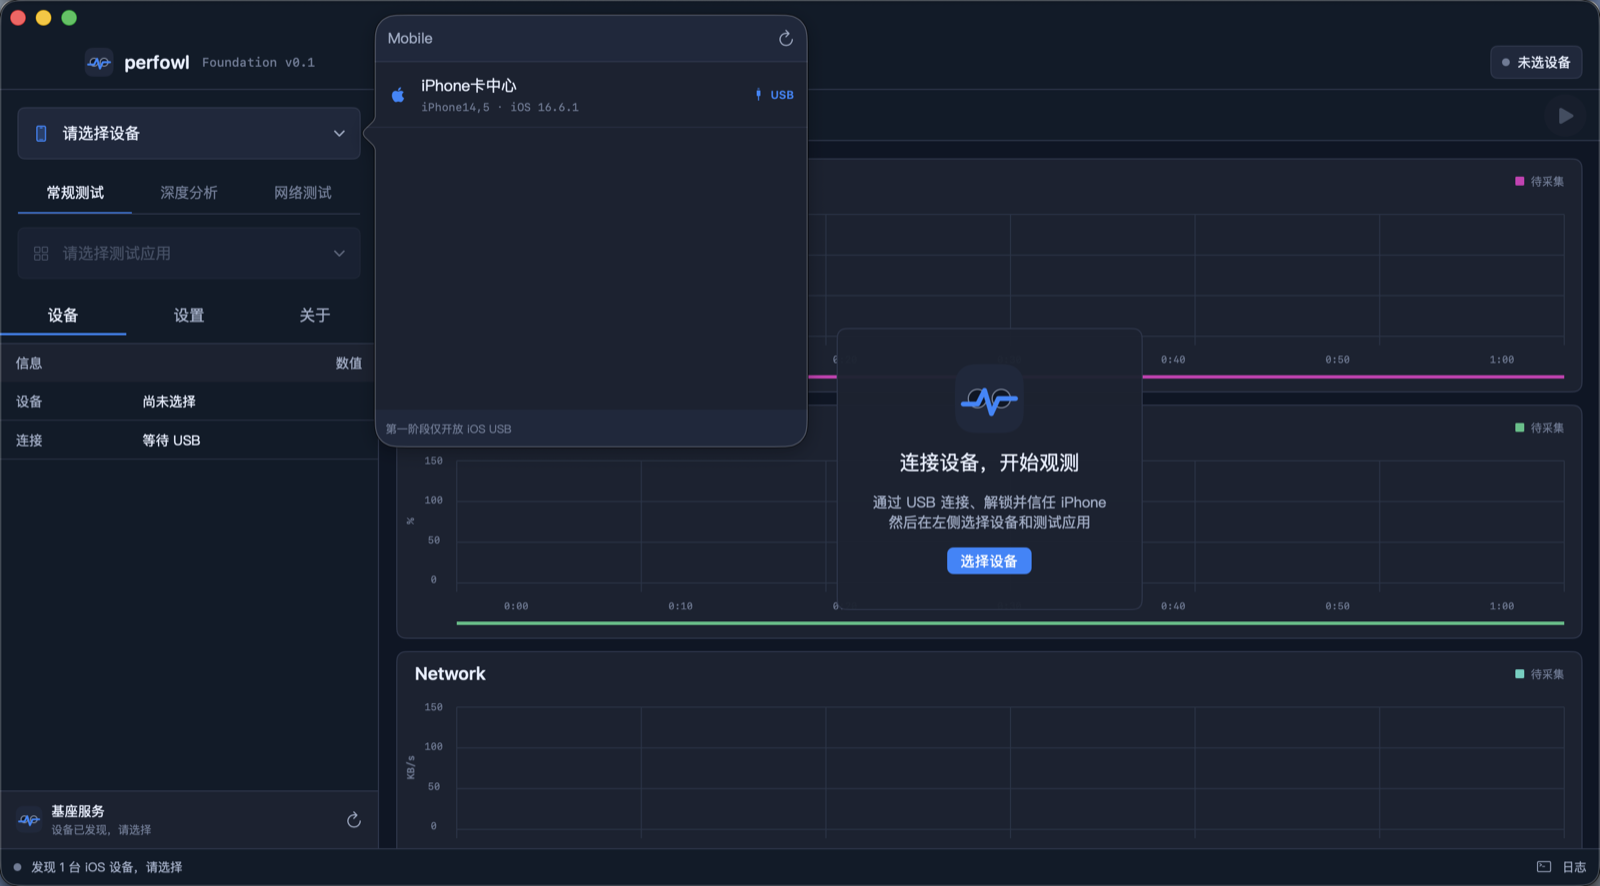Click the perfowl logo in header

[x=99, y=62]
